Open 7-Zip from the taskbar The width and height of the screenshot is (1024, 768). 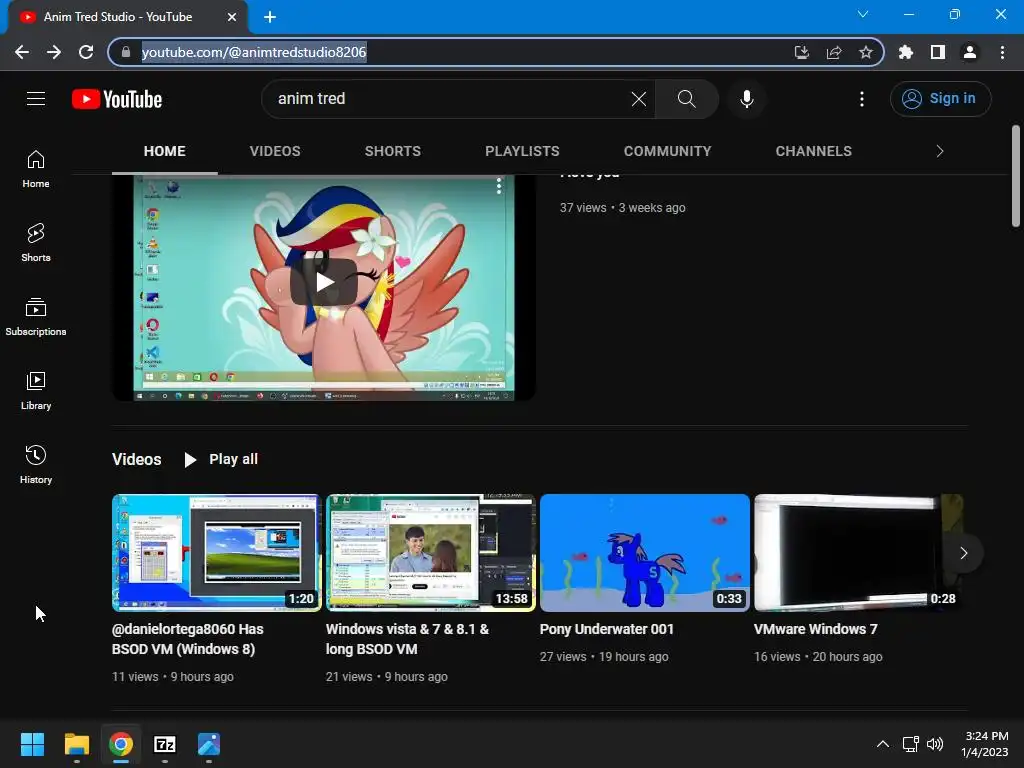[165, 744]
